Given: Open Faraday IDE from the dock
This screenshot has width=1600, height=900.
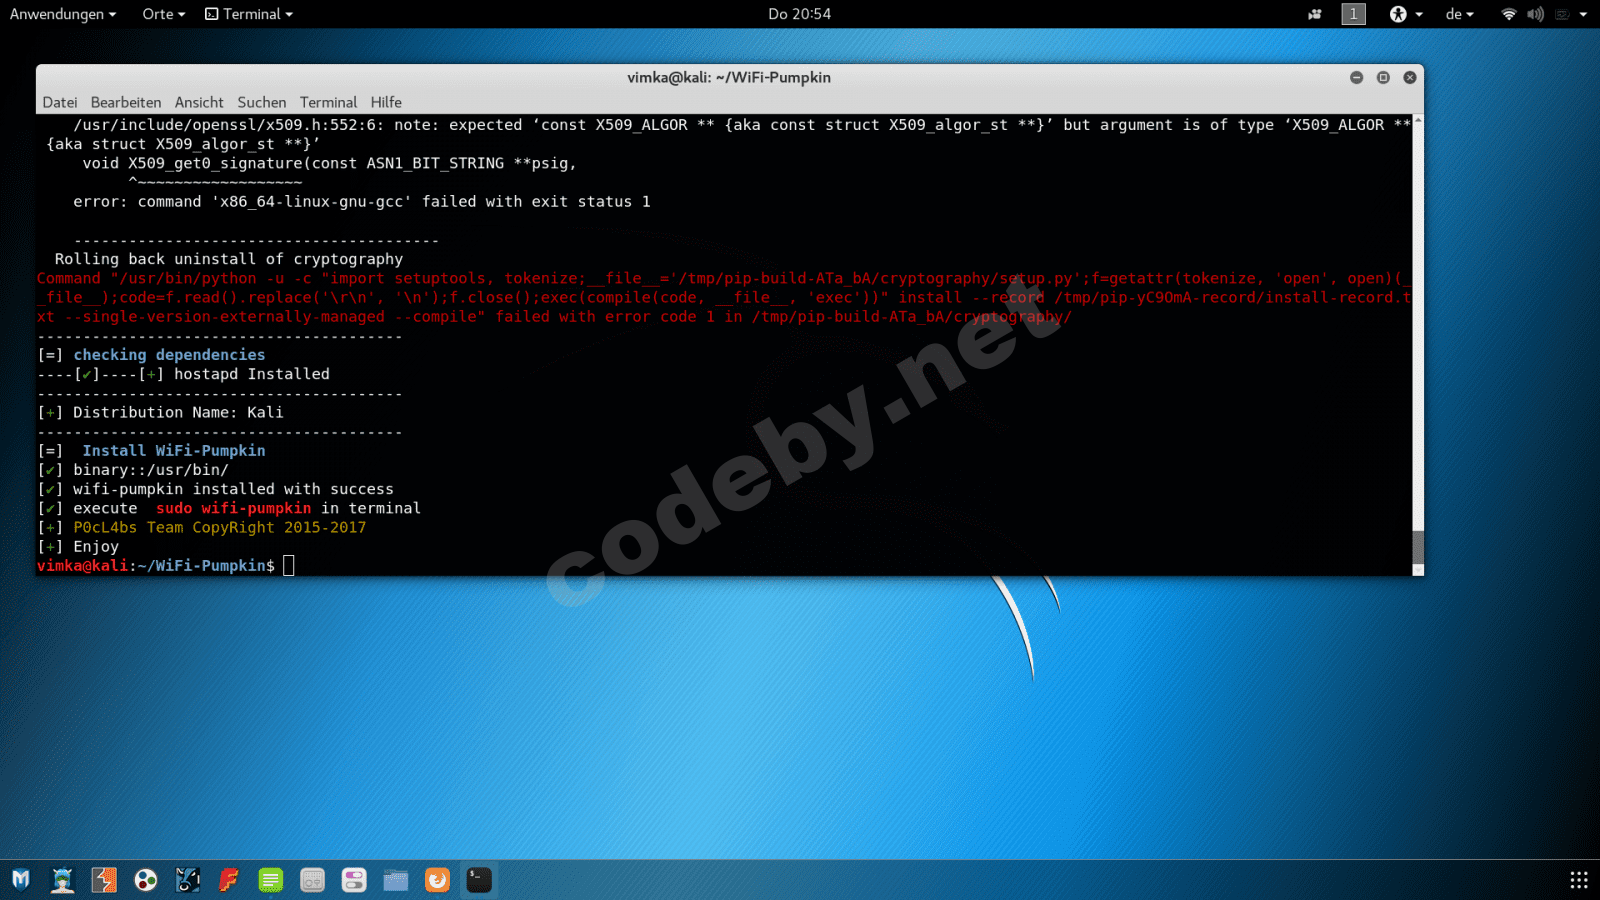Looking at the screenshot, I should [229, 880].
